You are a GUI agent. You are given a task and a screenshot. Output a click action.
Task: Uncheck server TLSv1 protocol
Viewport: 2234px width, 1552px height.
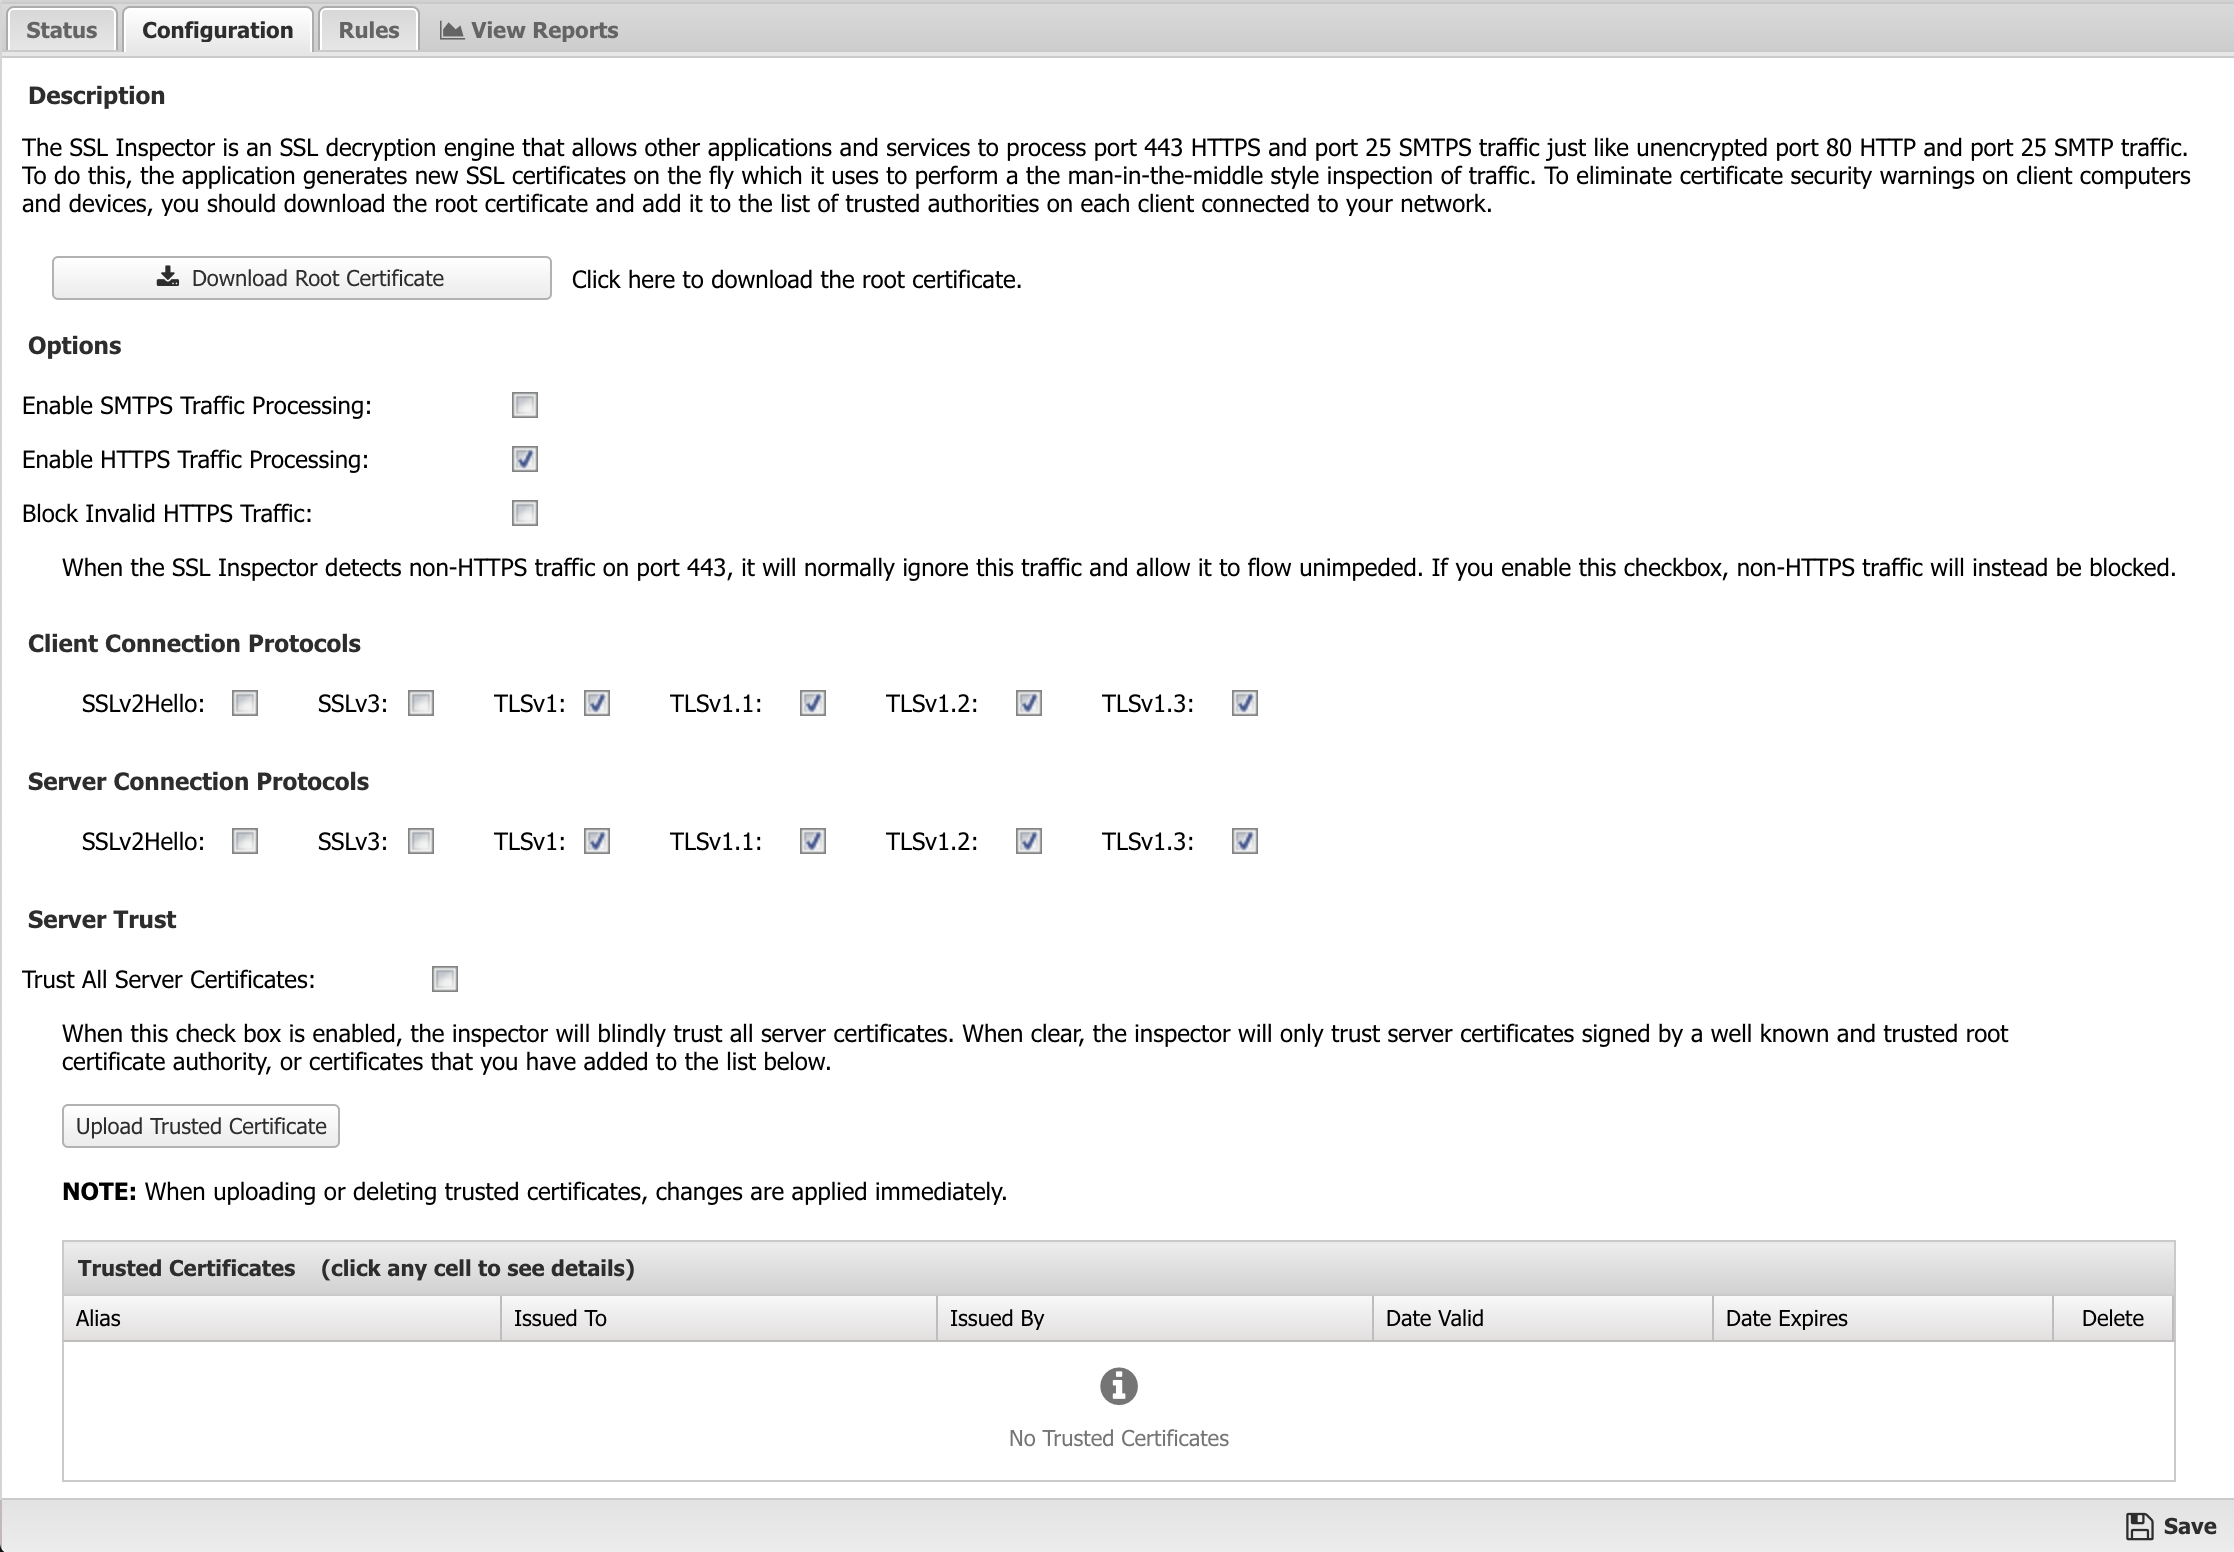[x=597, y=841]
